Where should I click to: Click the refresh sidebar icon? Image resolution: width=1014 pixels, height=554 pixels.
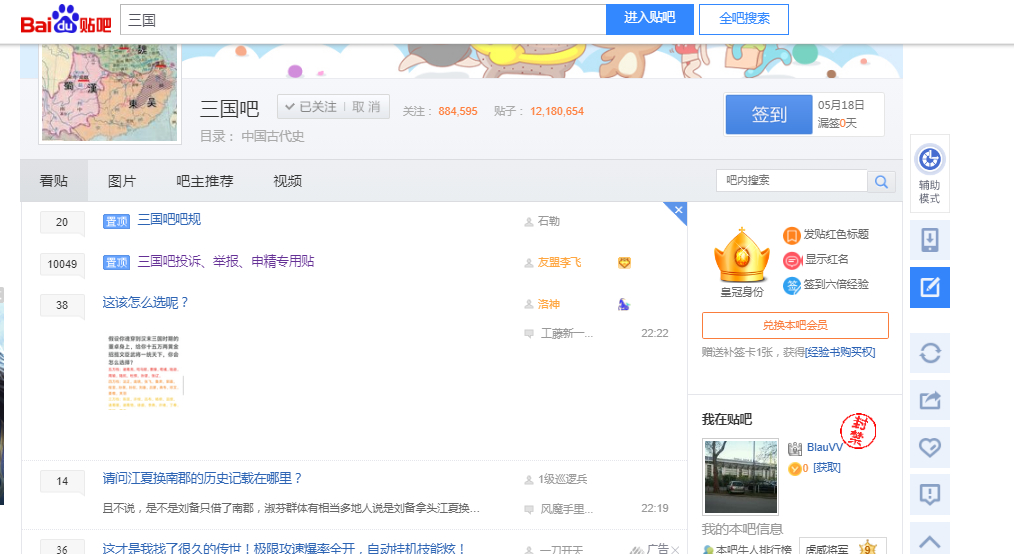point(929,352)
